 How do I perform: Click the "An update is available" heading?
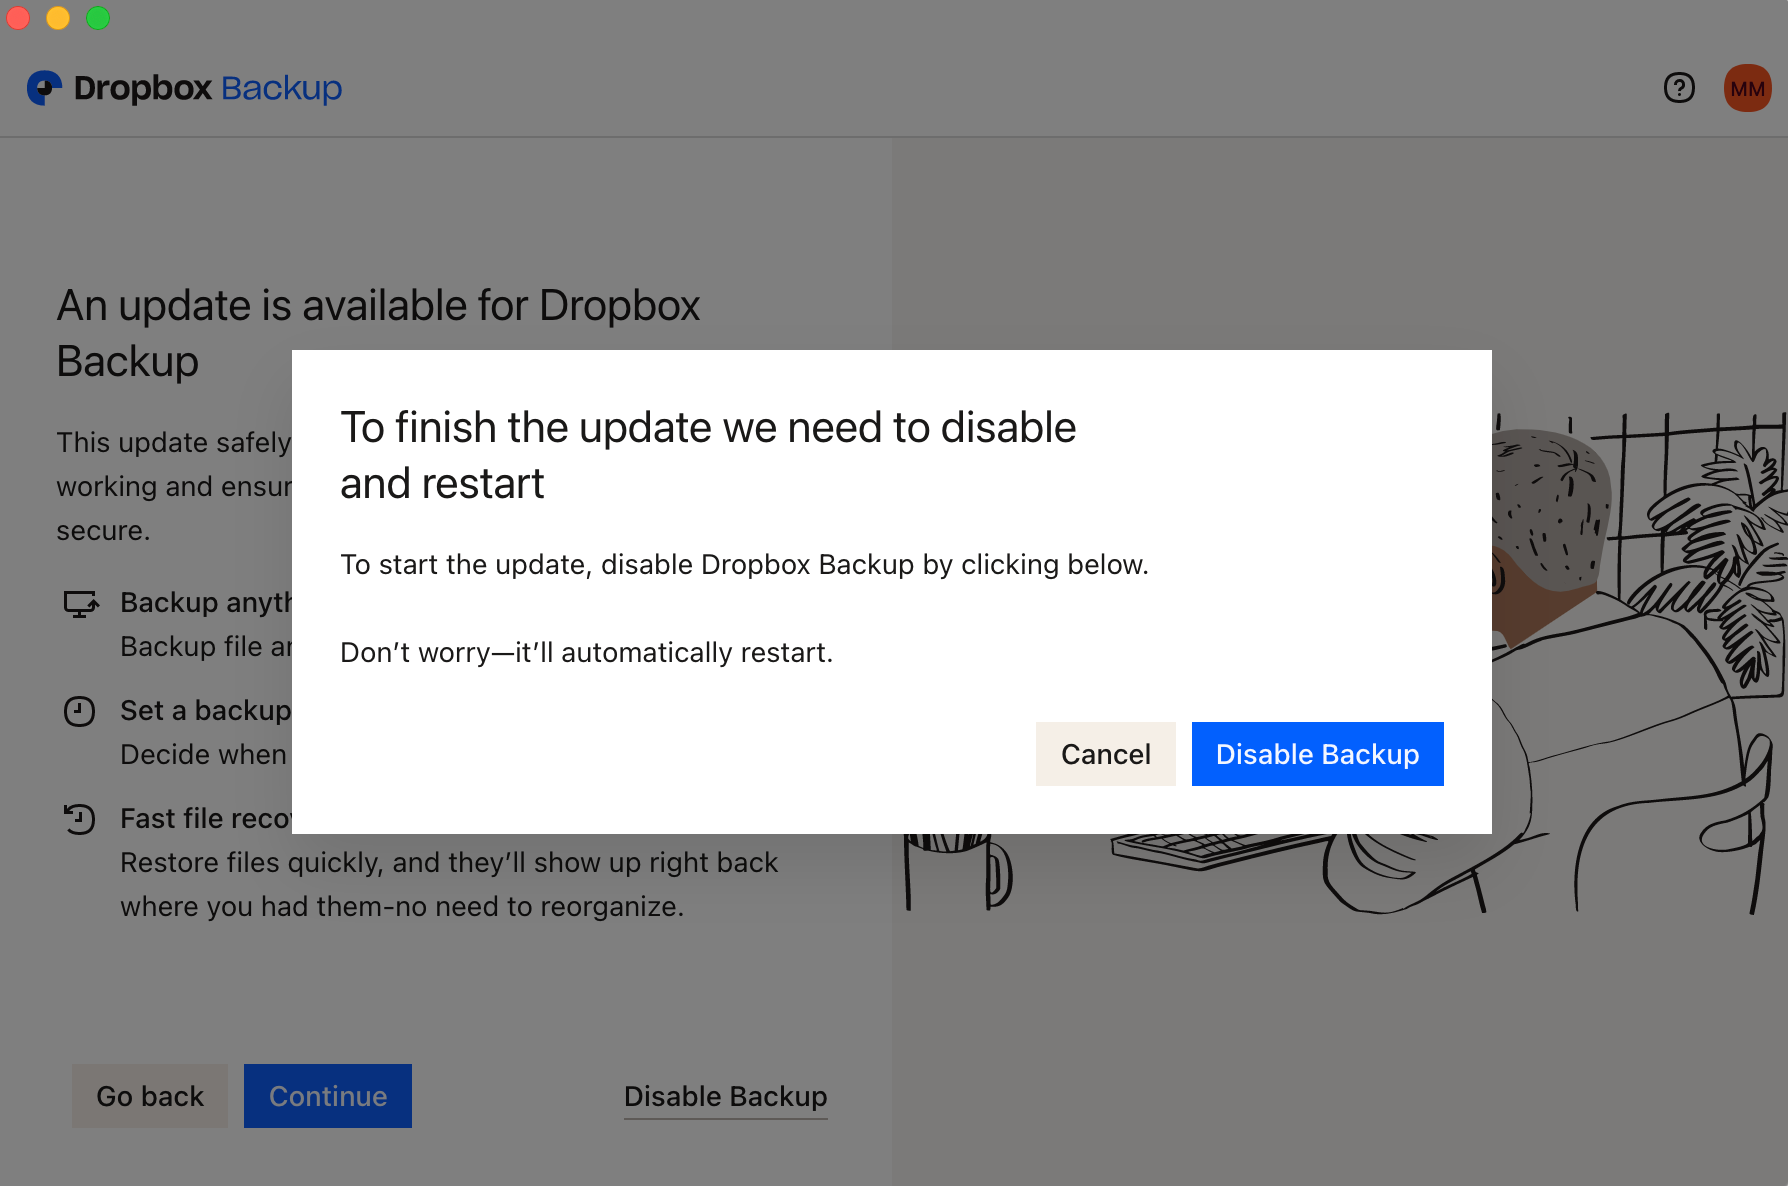[378, 333]
